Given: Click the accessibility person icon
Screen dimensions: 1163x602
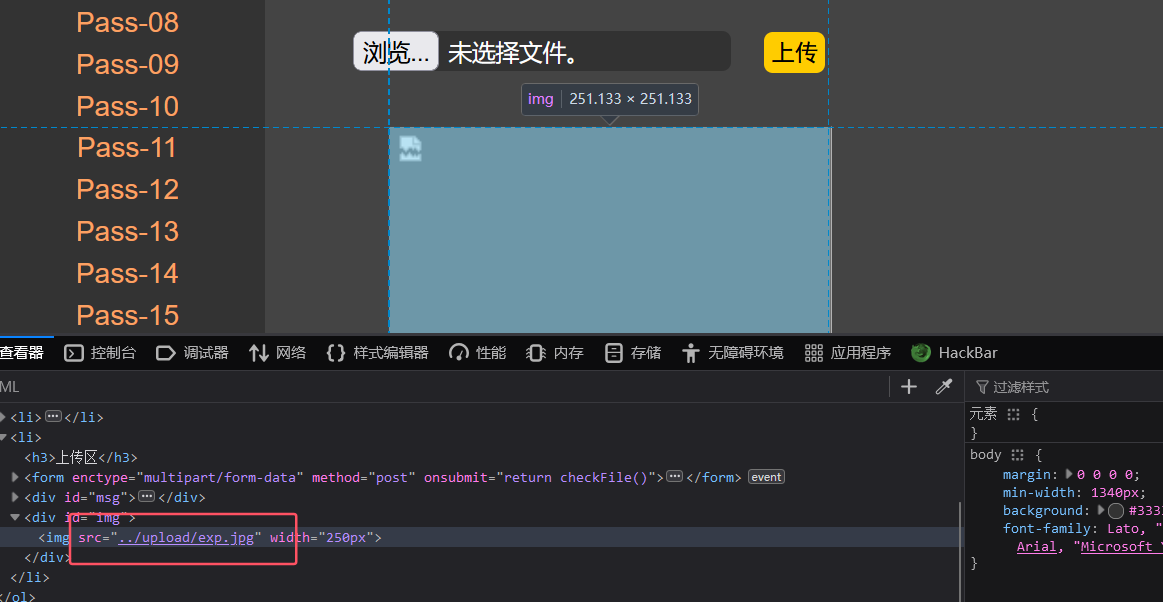Looking at the screenshot, I should pos(691,353).
